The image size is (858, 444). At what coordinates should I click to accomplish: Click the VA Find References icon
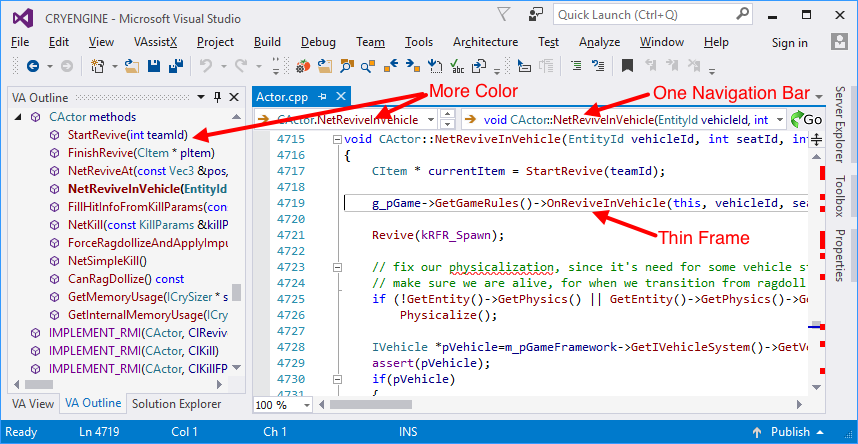[x=368, y=66]
